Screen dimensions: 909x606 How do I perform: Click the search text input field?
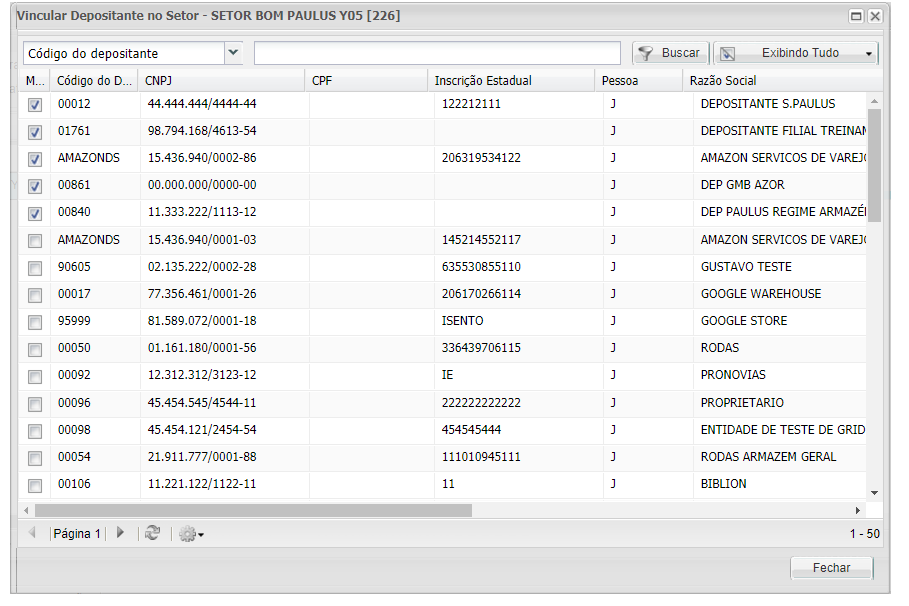coord(437,53)
